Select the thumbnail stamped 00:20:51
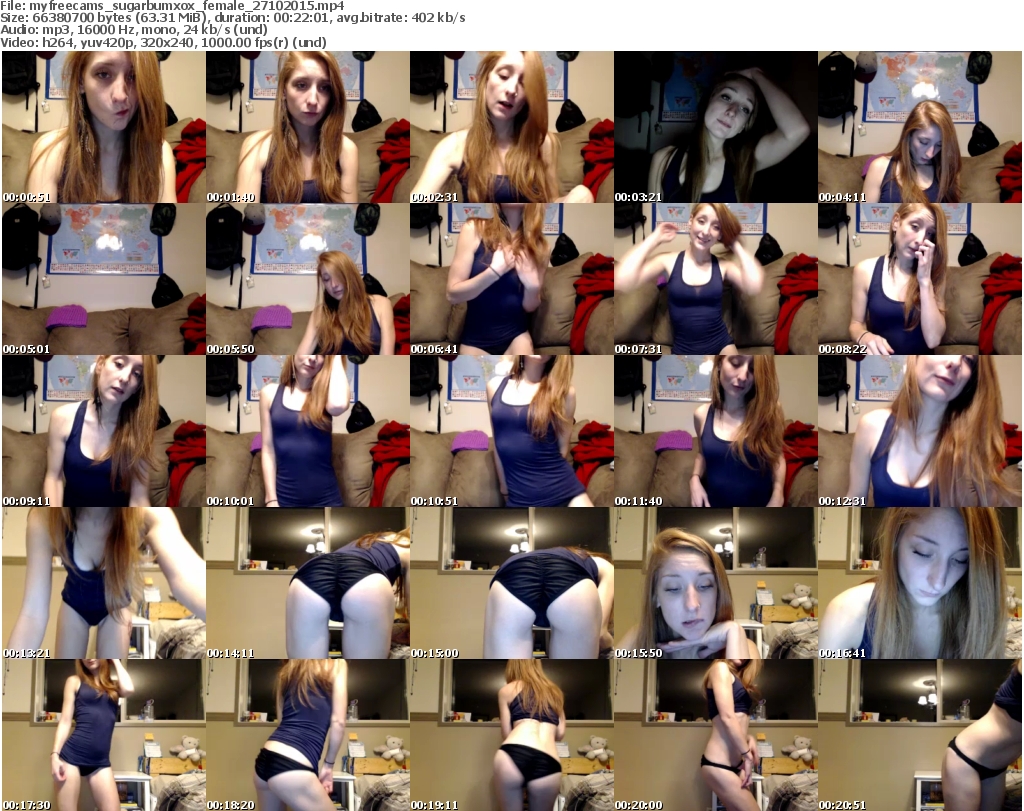Image resolution: width=1024 pixels, height=811 pixels. pos(920,735)
